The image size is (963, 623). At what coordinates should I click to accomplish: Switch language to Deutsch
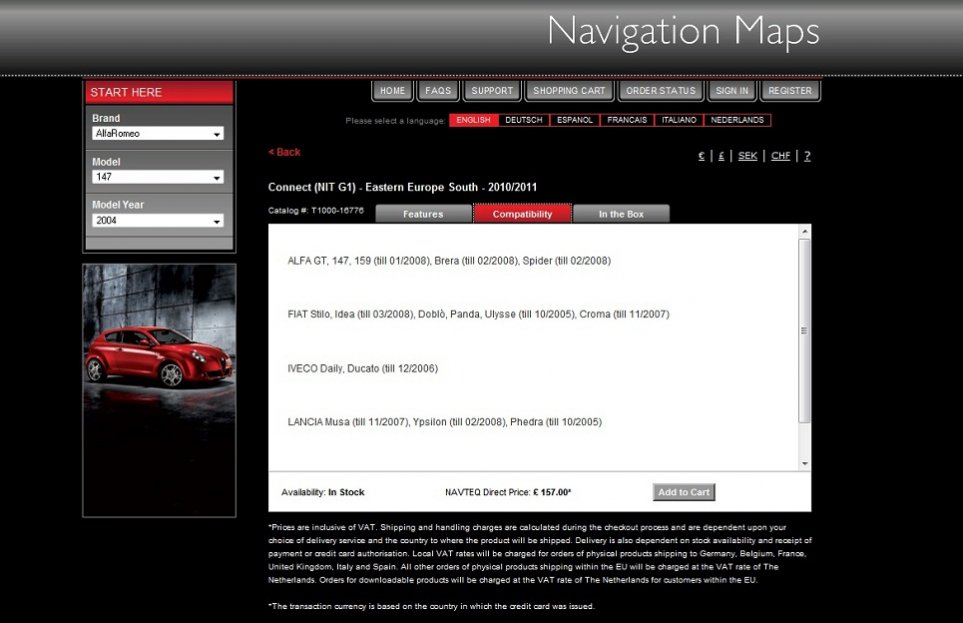coord(524,120)
